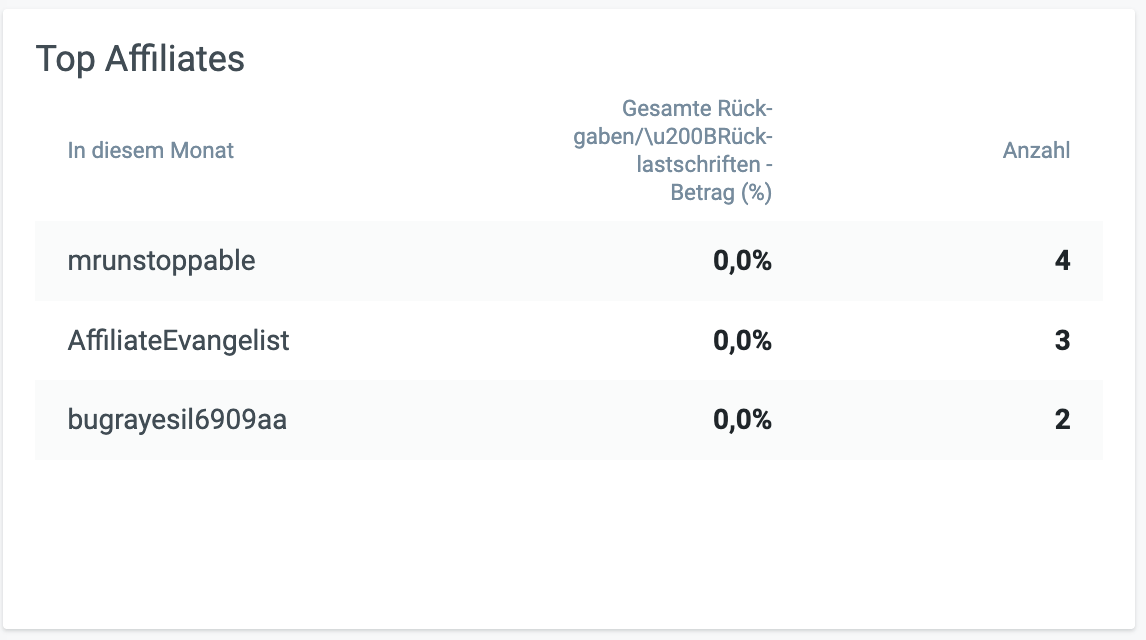Click the Betrag (%) header line
1146x640 pixels.
[x=721, y=193]
